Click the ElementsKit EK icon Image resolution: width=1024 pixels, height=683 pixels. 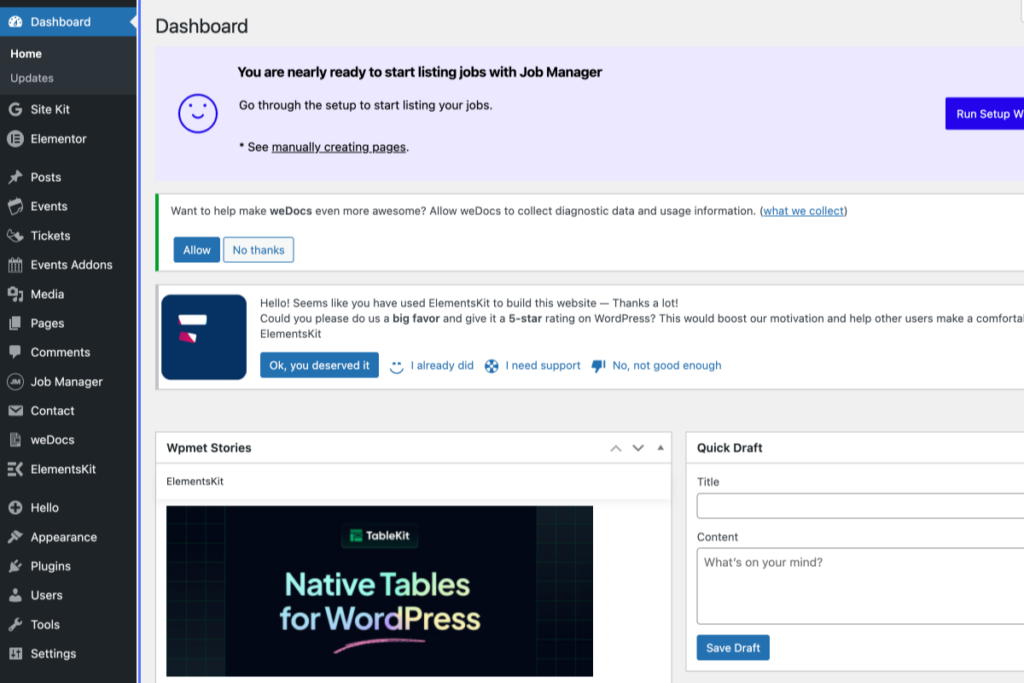point(15,469)
